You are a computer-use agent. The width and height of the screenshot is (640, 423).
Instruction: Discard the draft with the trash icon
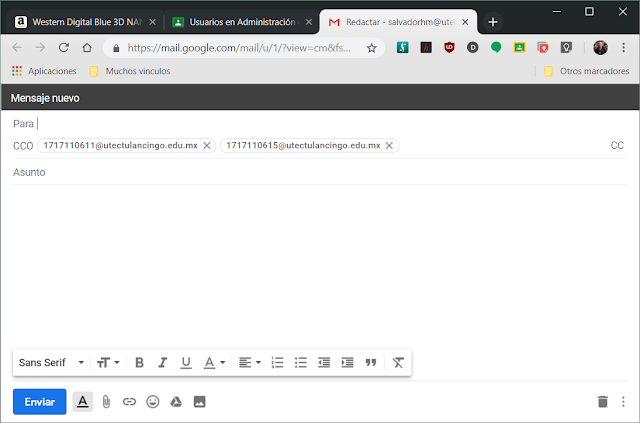pyautogui.click(x=603, y=402)
